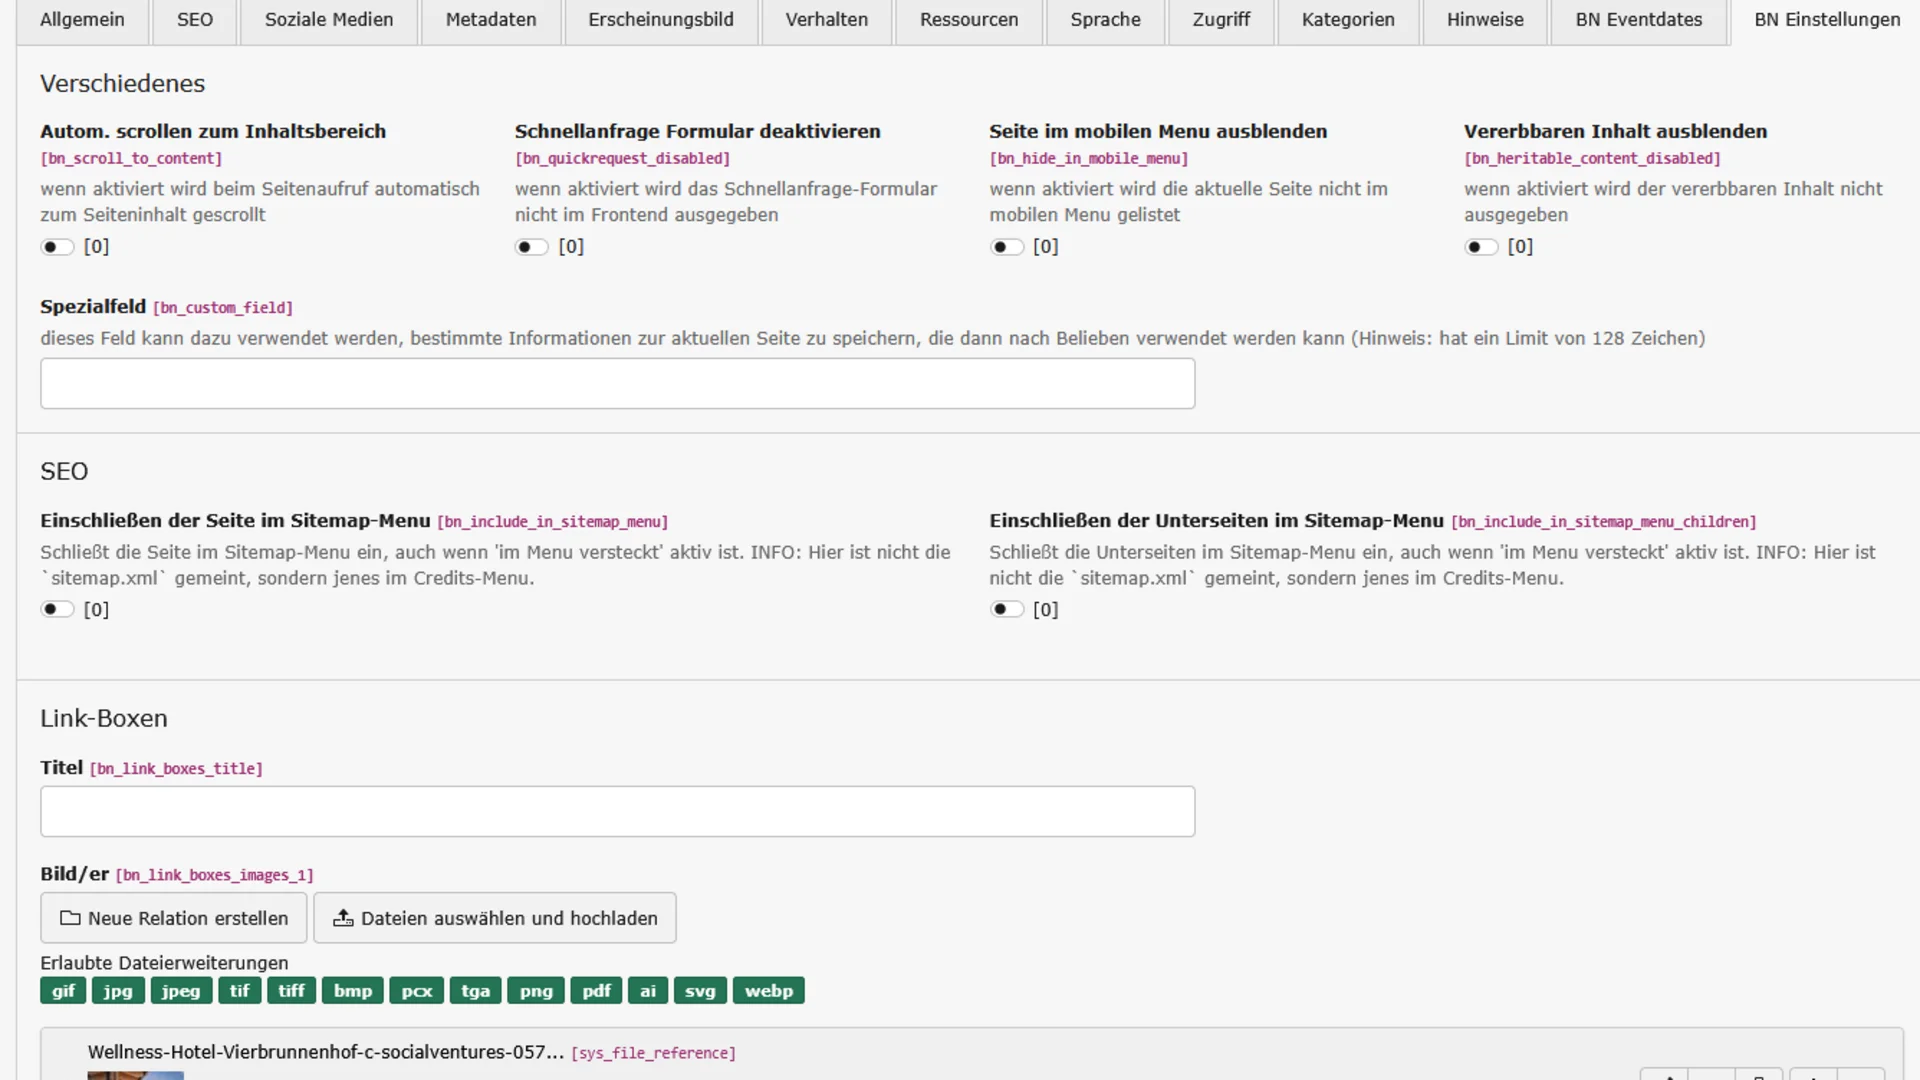
Task: Select the BN Einstellungen tab
Action: point(1827,20)
